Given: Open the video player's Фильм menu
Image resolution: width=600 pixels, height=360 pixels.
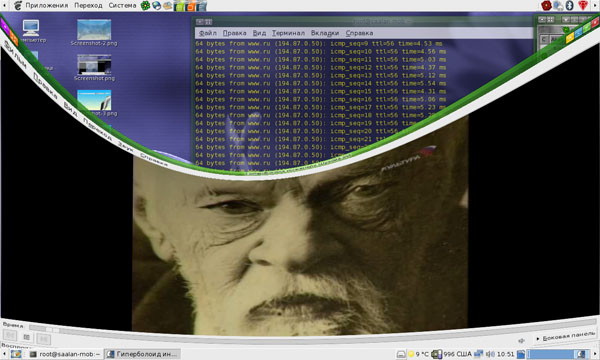Looking at the screenshot, I should pos(15,55).
